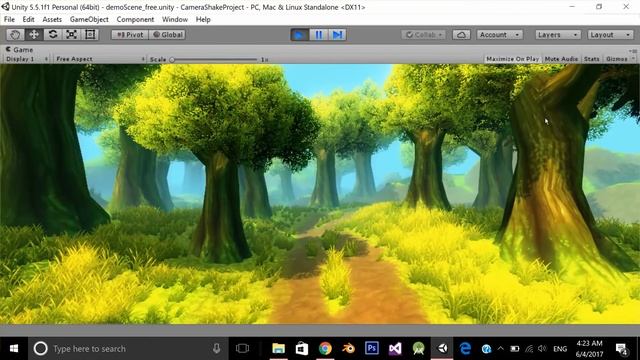
Task: Open the File menu
Action: click(x=9, y=19)
